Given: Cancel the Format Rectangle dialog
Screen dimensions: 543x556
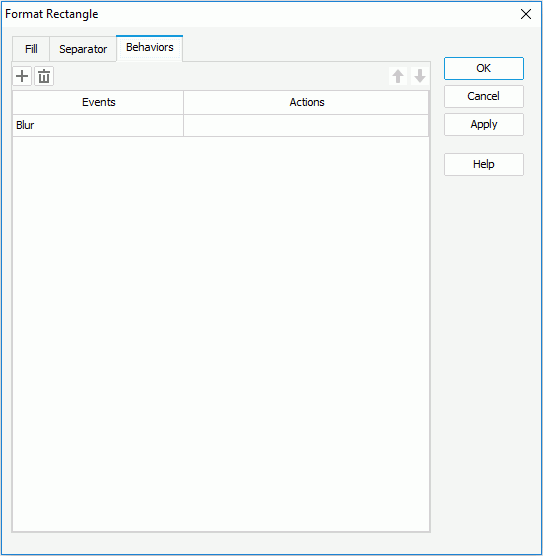Looking at the screenshot, I should [483, 96].
